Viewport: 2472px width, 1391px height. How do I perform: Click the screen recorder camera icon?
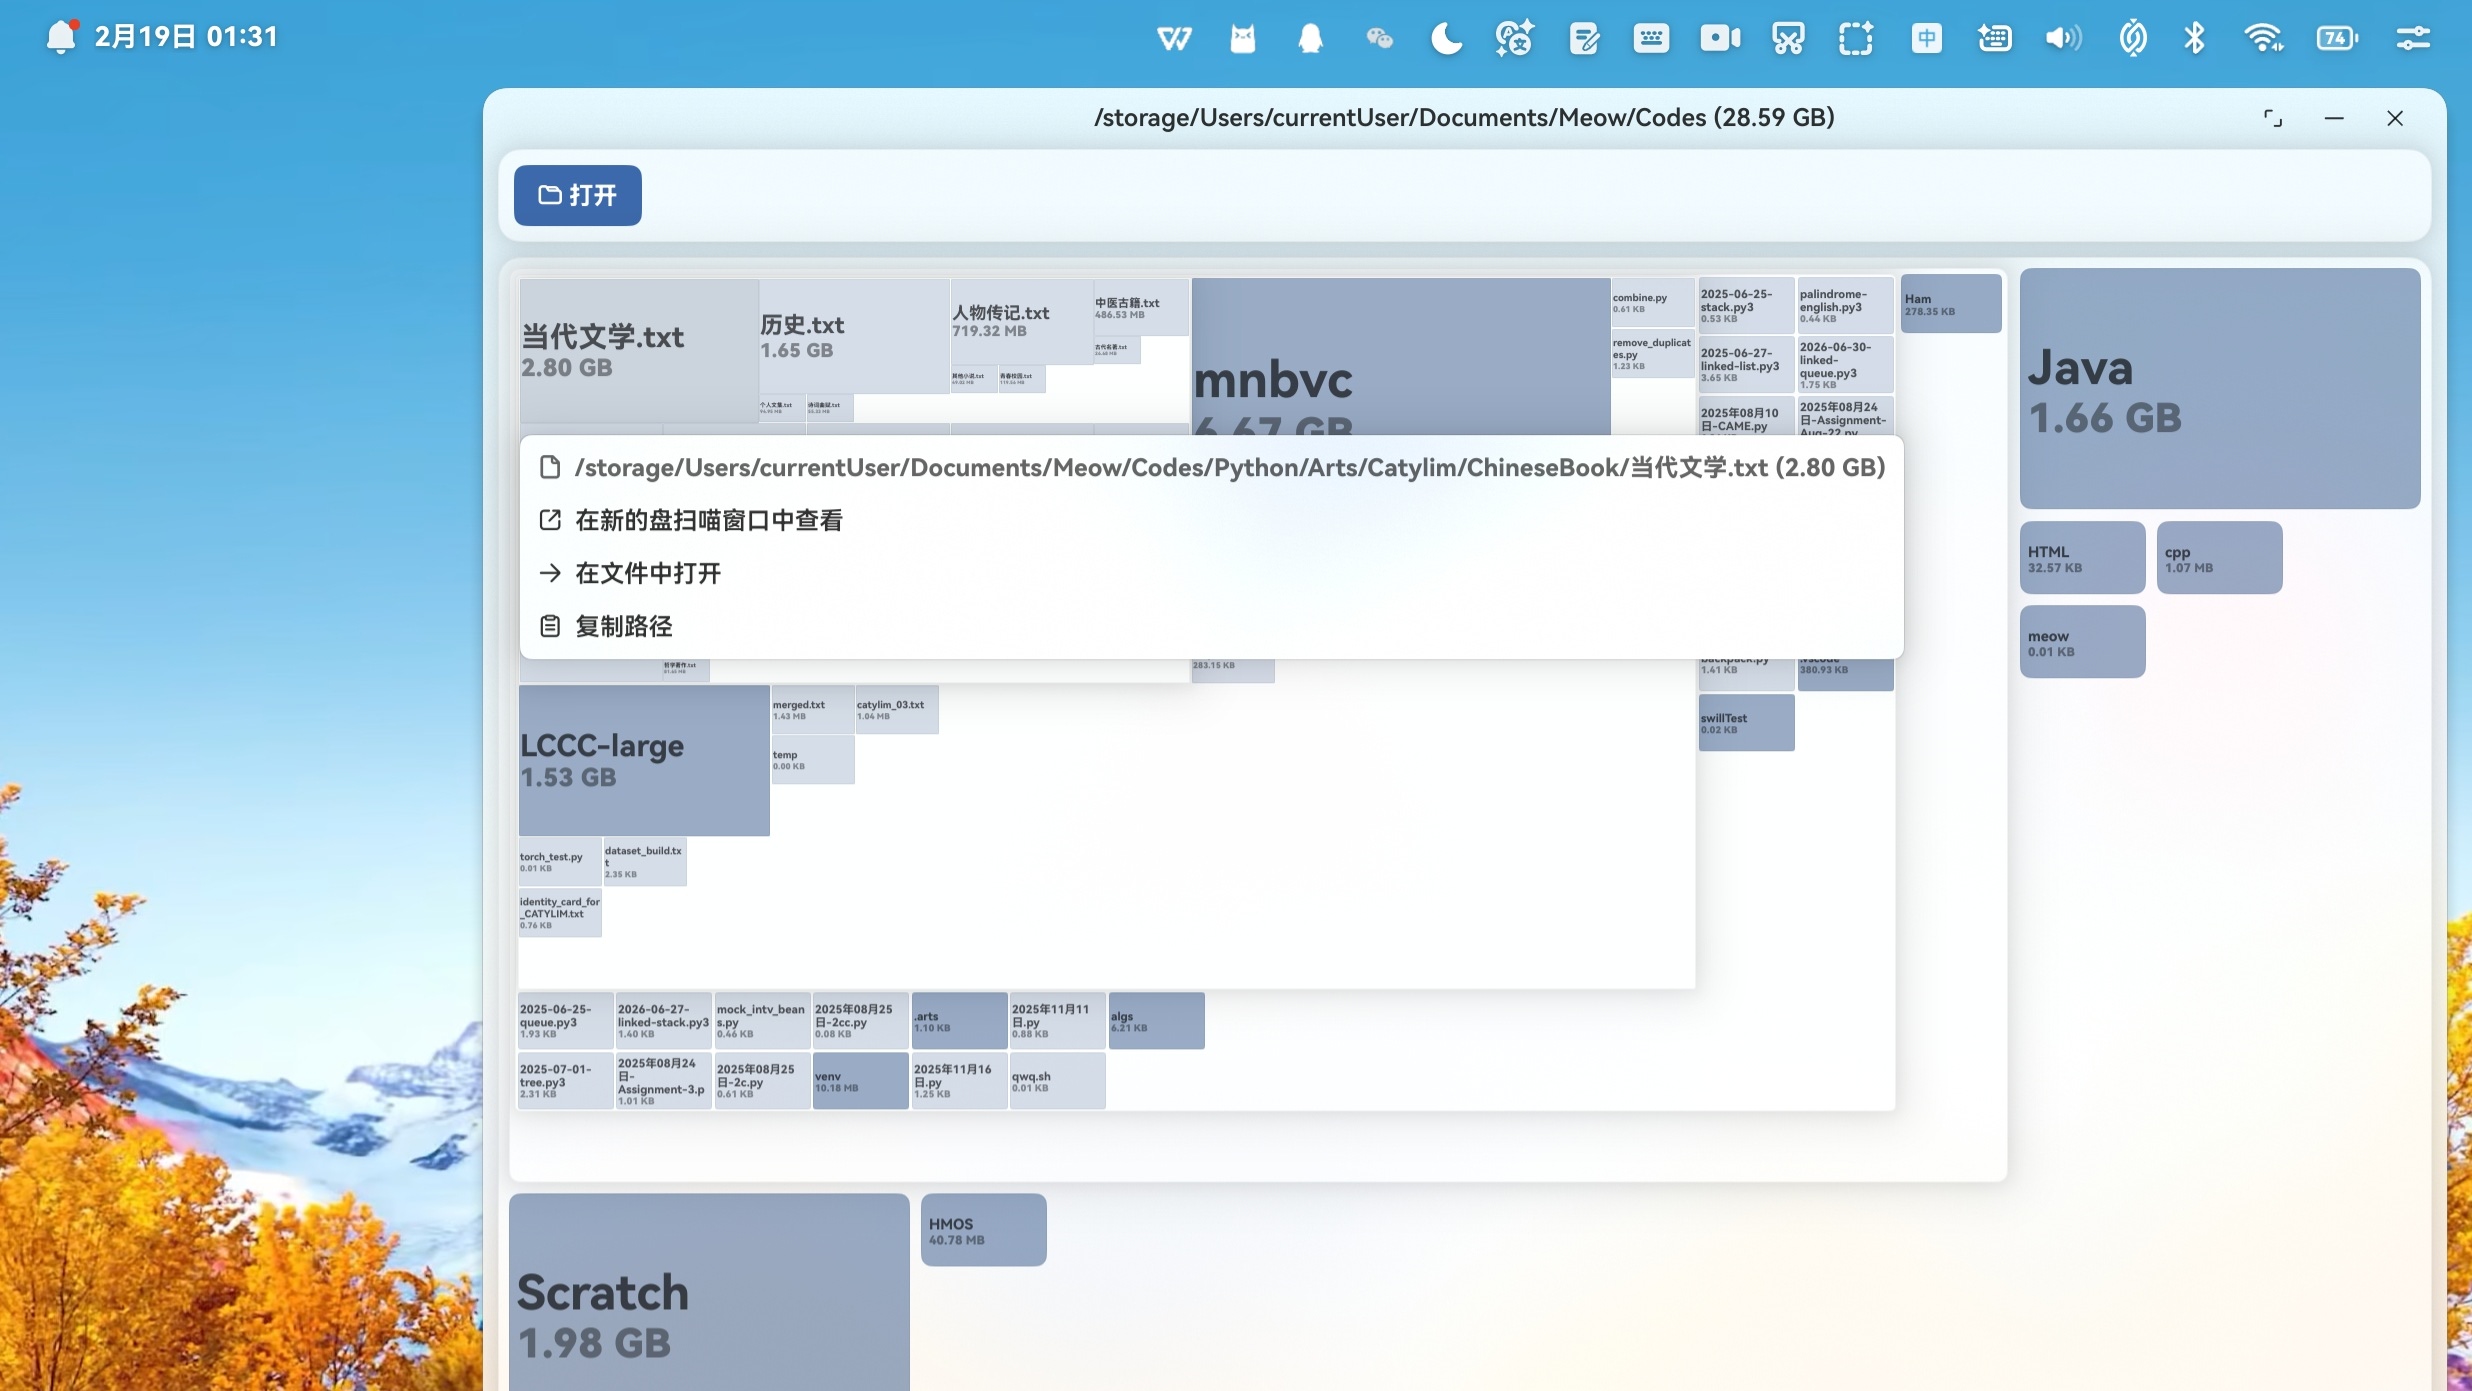1719,39
